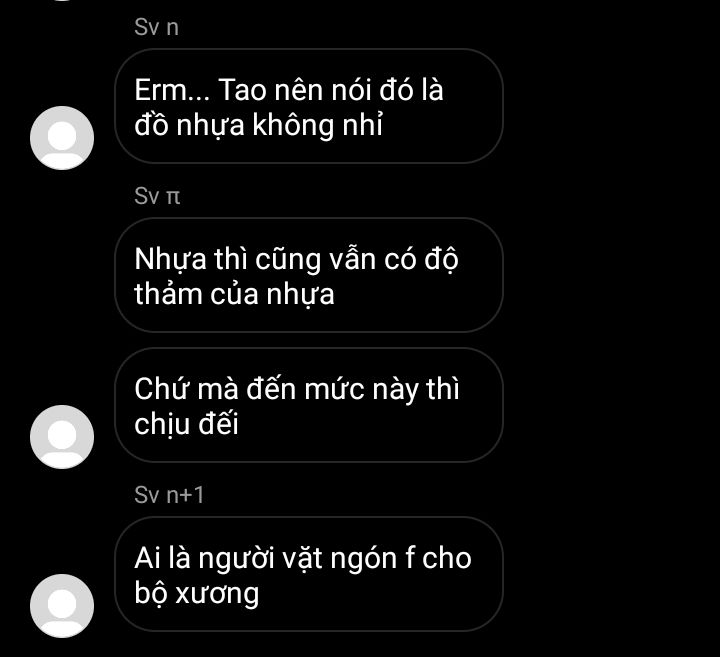720x657 pixels.
Task: Click the sender name "Sv n+1"
Action: 169,495
